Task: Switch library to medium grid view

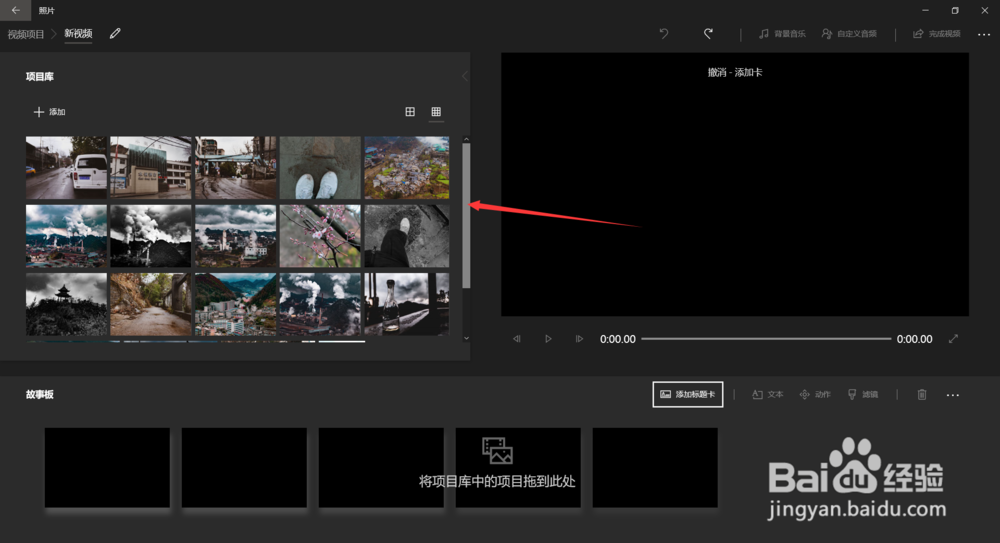Action: (x=410, y=112)
